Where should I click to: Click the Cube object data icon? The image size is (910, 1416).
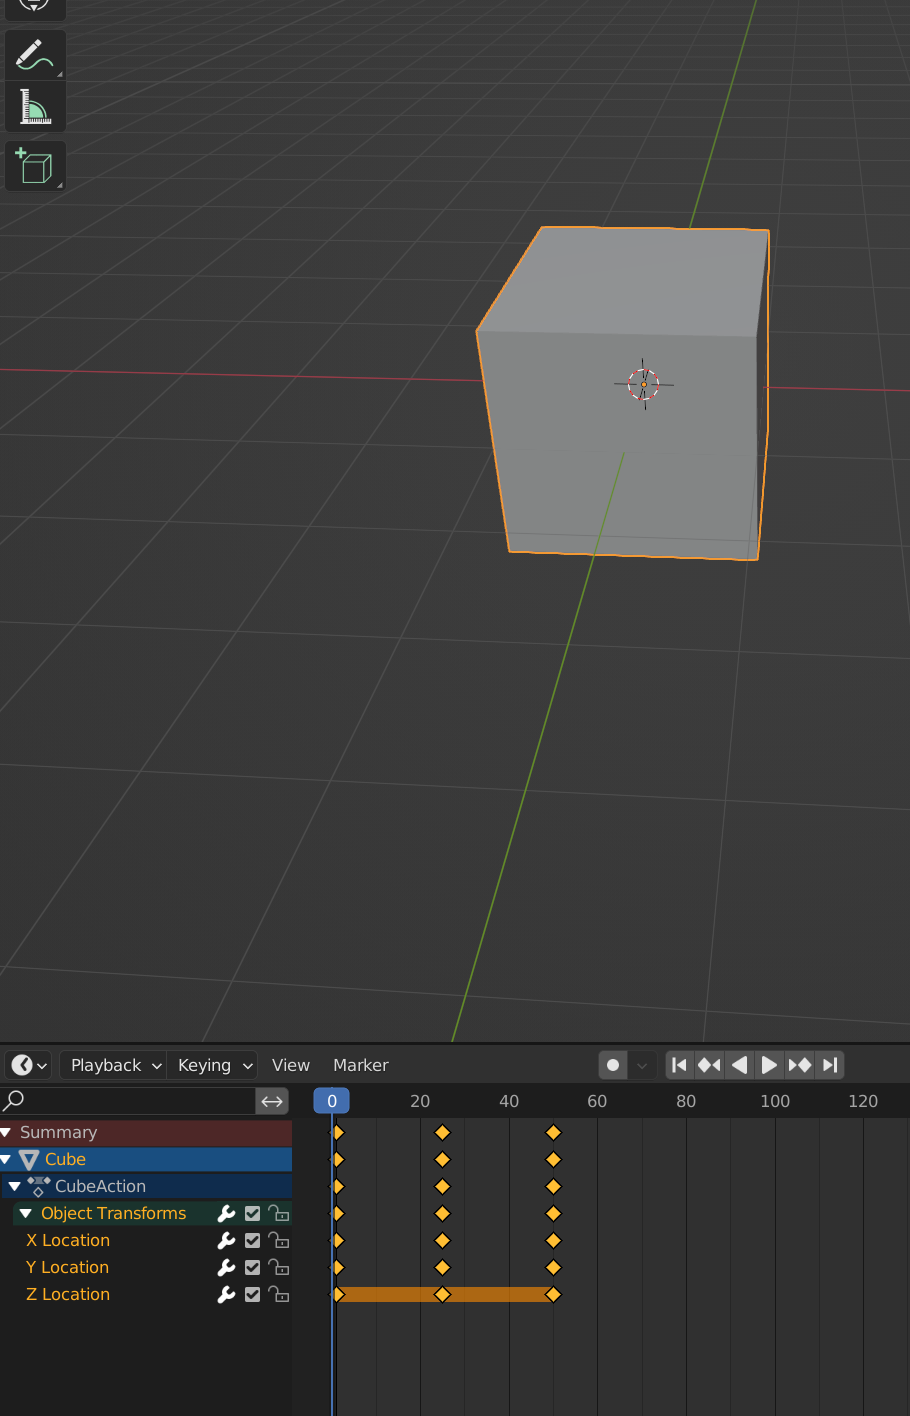[29, 1160]
